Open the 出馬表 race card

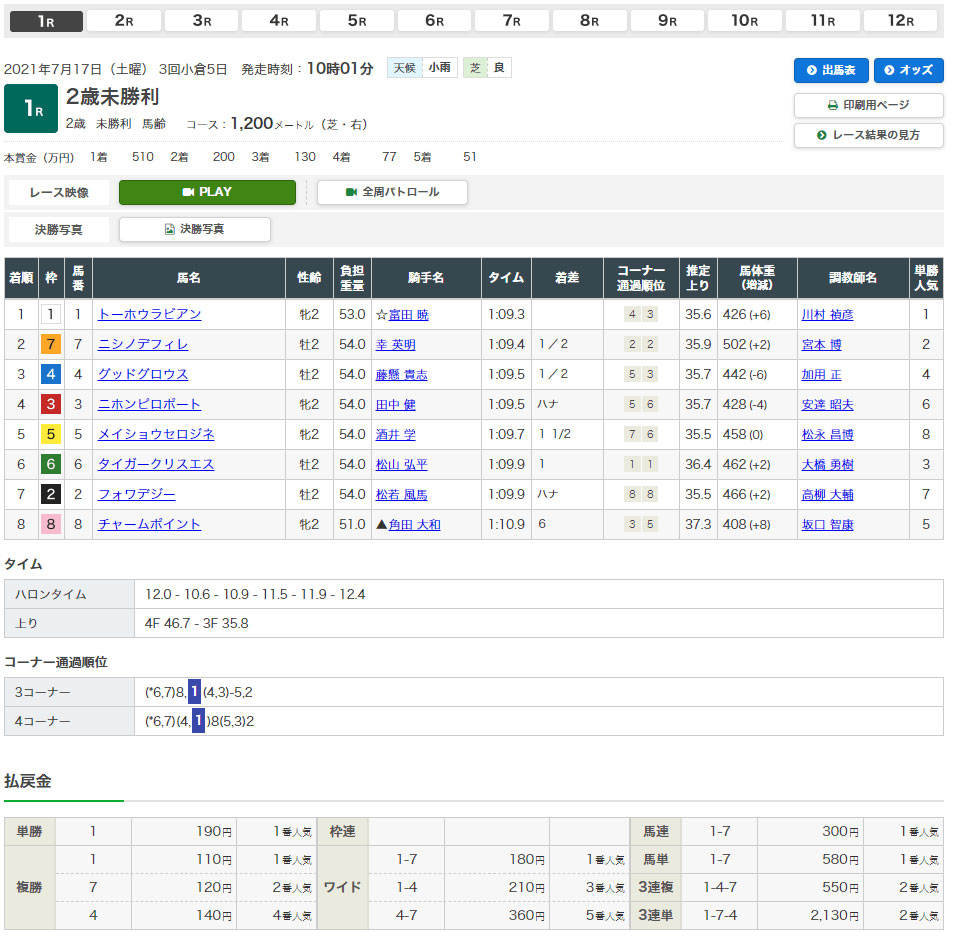coord(831,70)
